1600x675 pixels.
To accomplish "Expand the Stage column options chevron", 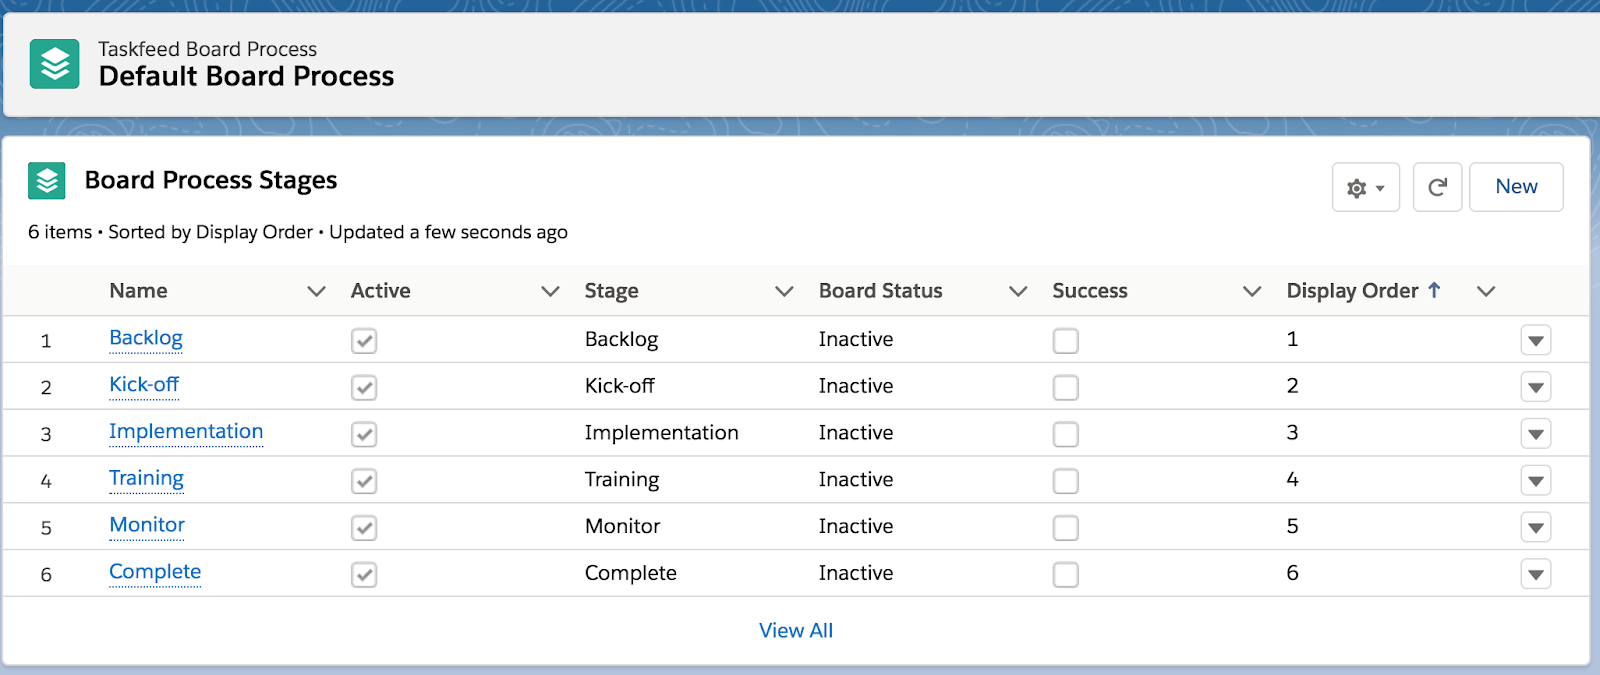I will [x=784, y=291].
